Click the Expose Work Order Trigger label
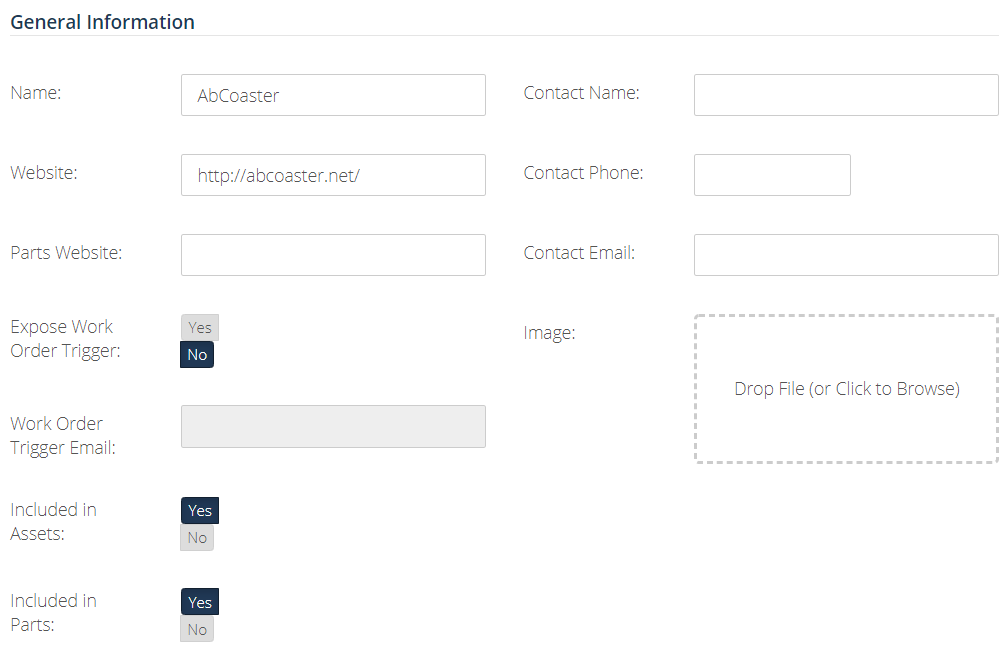 coord(65,338)
